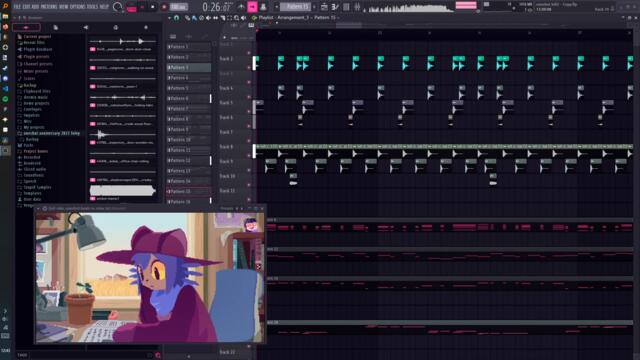The width and height of the screenshot is (640, 360).
Task: Click the main volume knob
Action: click(x=118, y=7)
